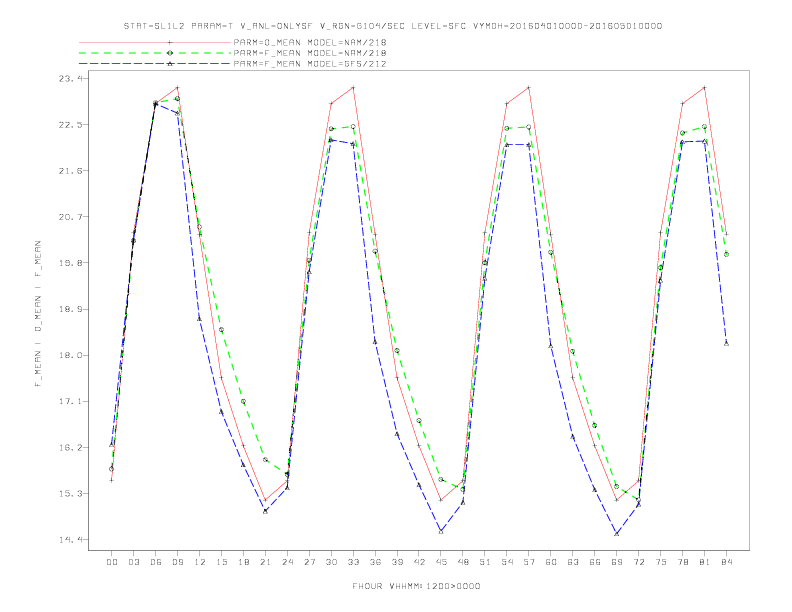Click y-axis tick label 14.4
This screenshot has height=612, width=792.
[x=69, y=540]
